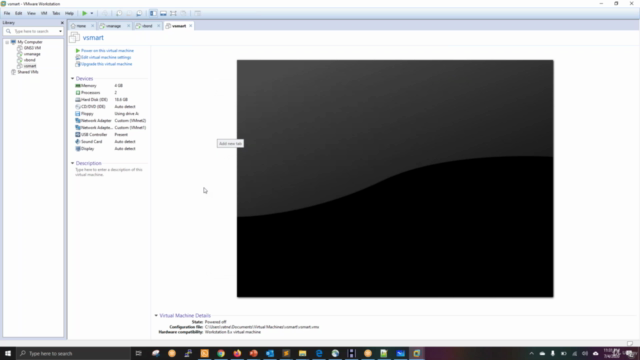Open the View menu
Image resolution: width=640 pixels, height=360 pixels.
(31, 13)
